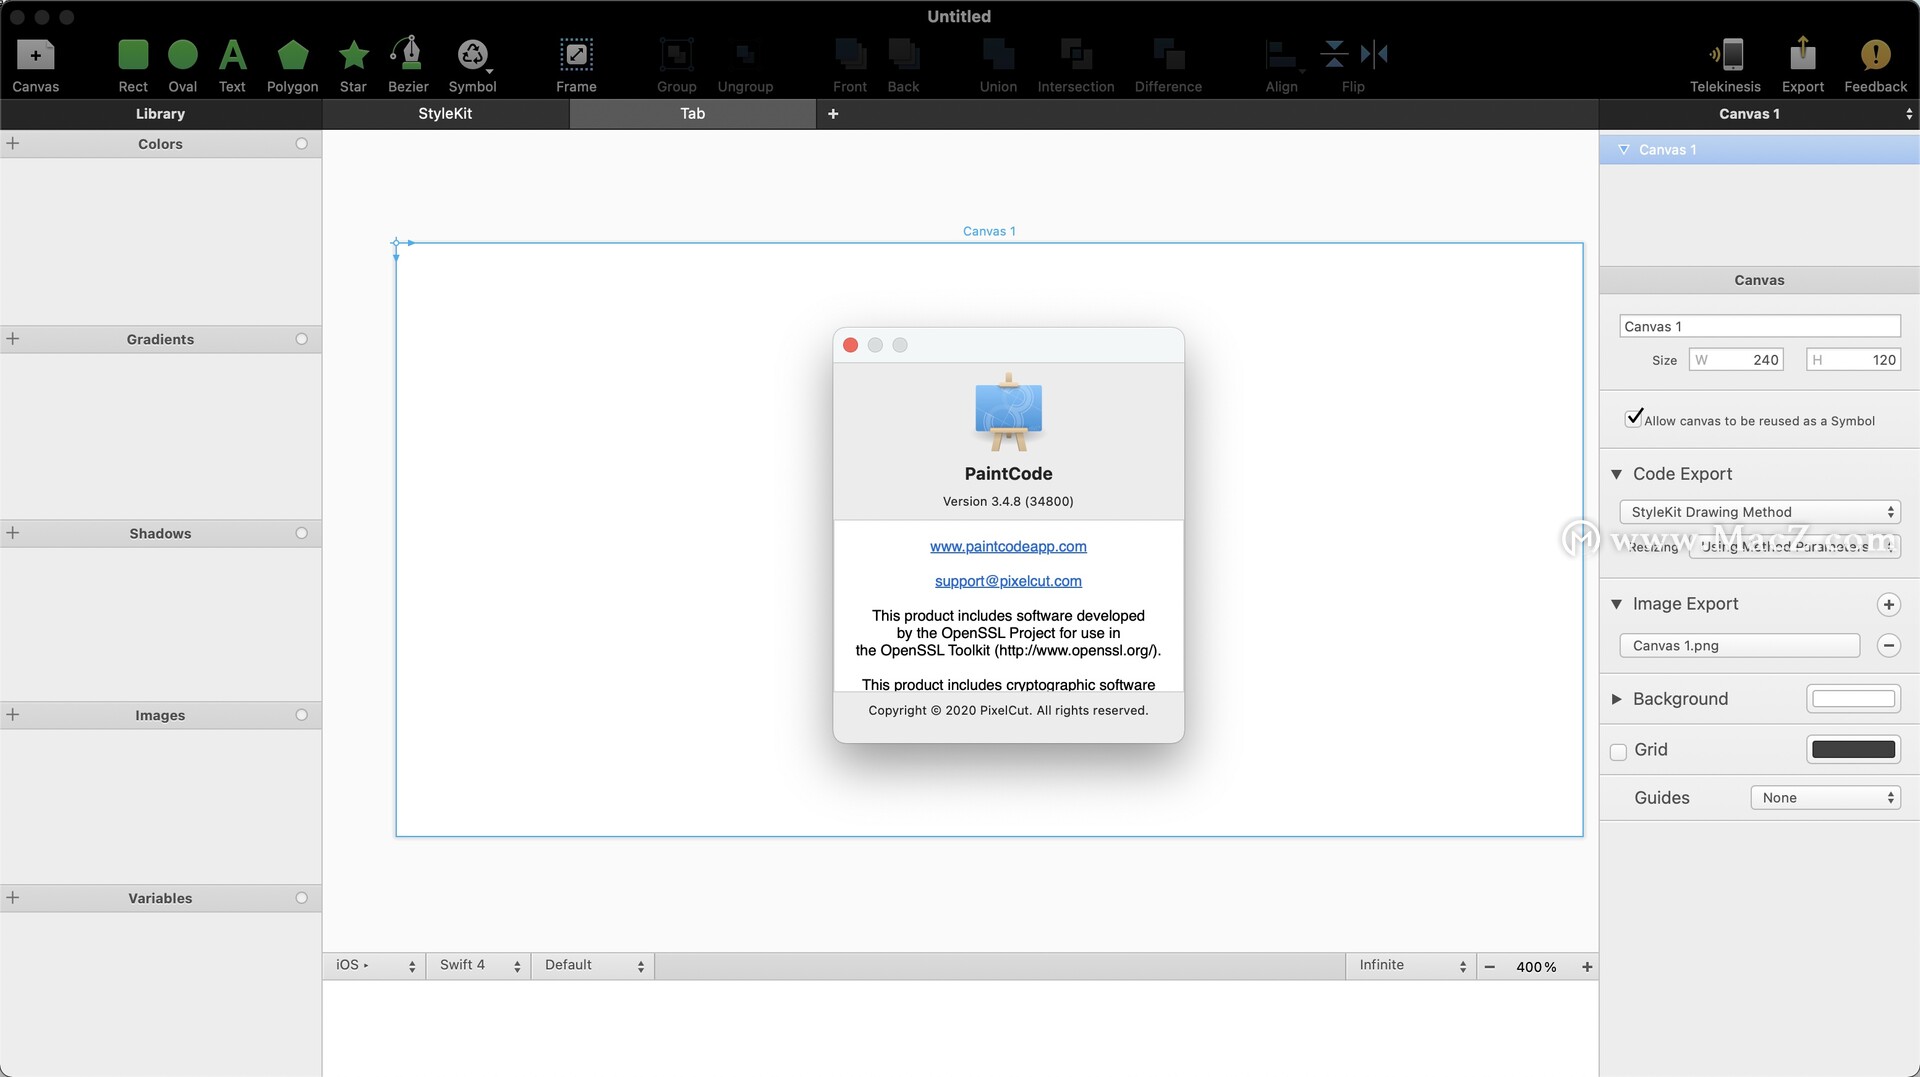This screenshot has width=1920, height=1077.
Task: Add a new color in Colors section
Action: [13, 144]
